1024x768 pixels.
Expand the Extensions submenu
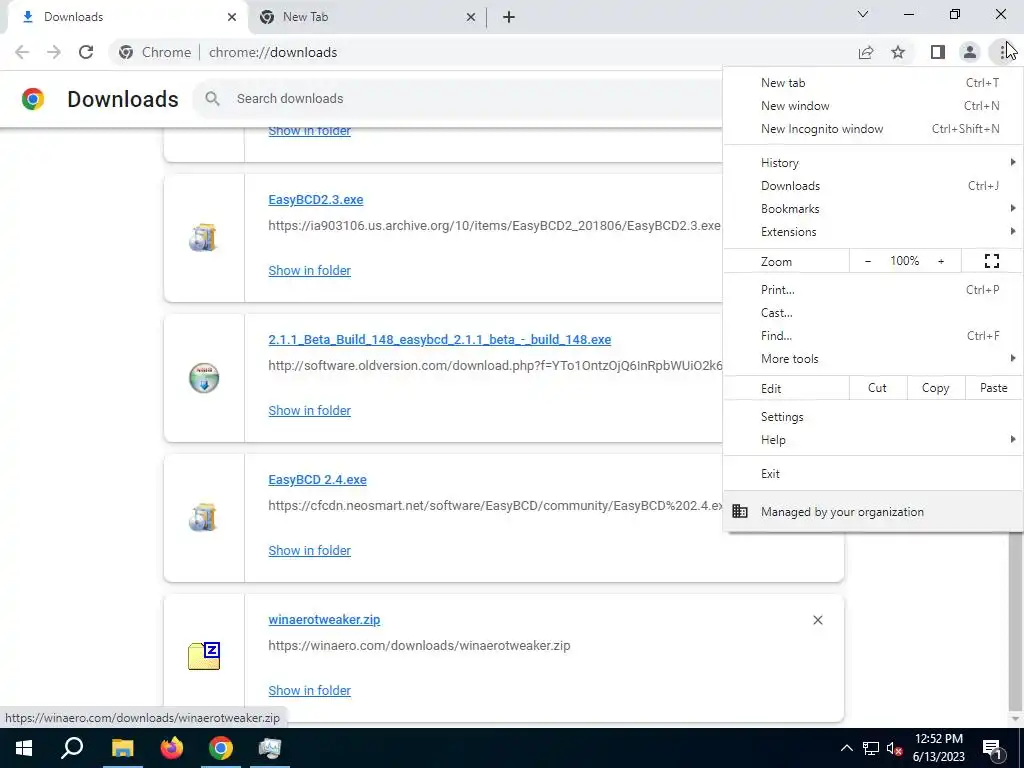pos(873,231)
